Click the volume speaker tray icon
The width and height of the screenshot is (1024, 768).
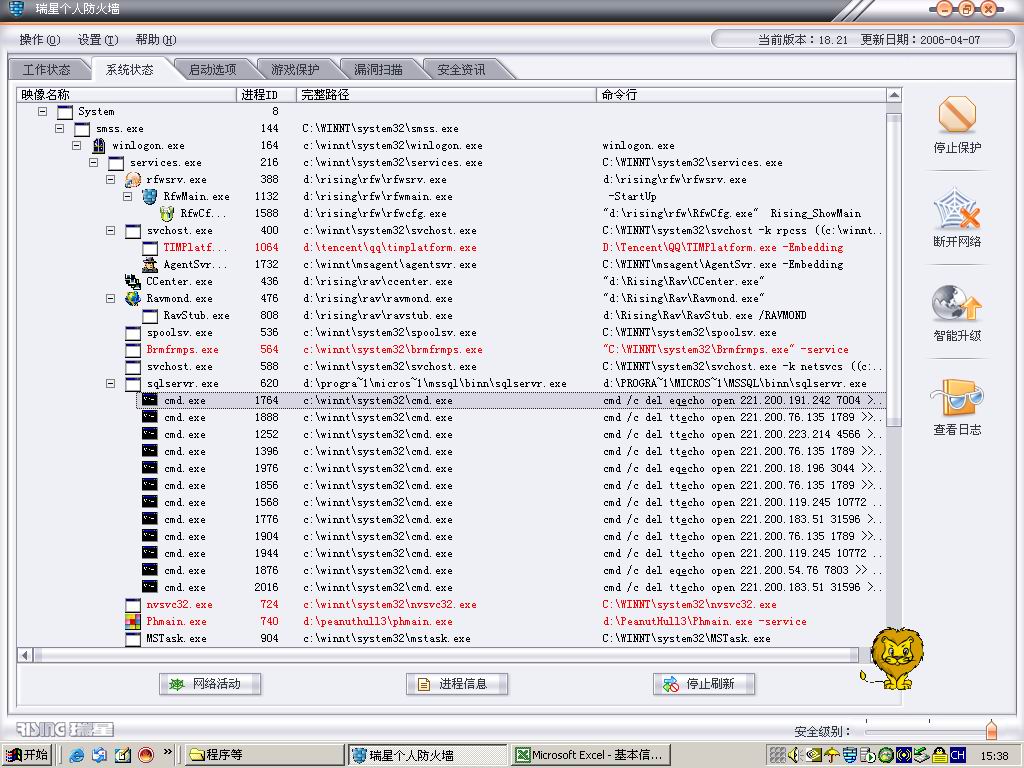click(795, 755)
